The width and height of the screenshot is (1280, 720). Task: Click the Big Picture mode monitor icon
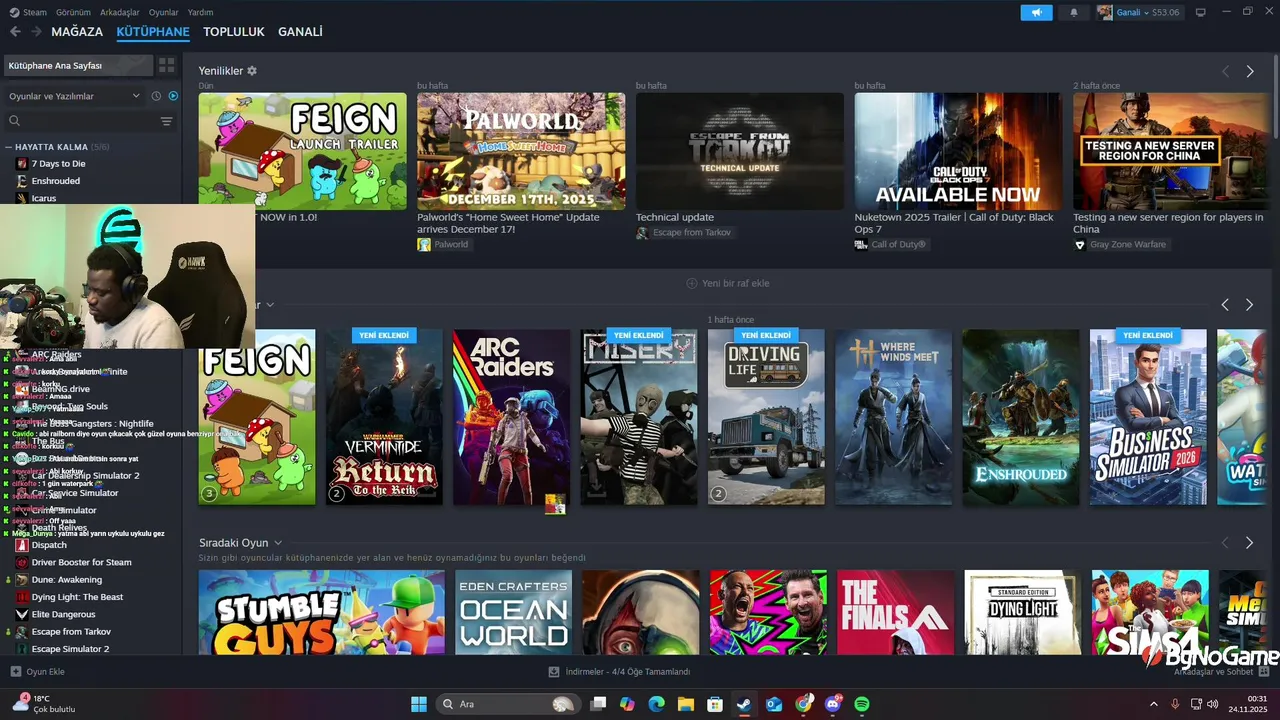[x=1201, y=12]
